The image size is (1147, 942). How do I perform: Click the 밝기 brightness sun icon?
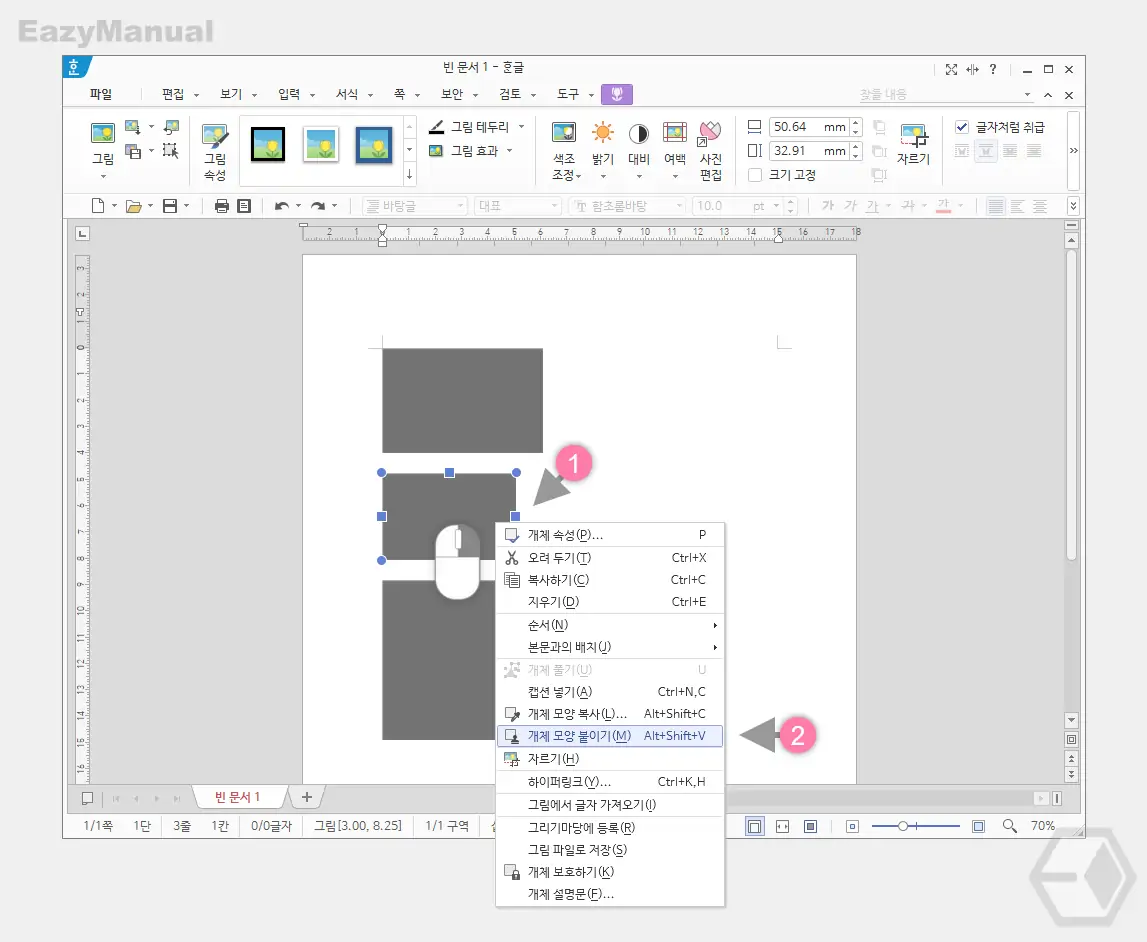[x=603, y=133]
